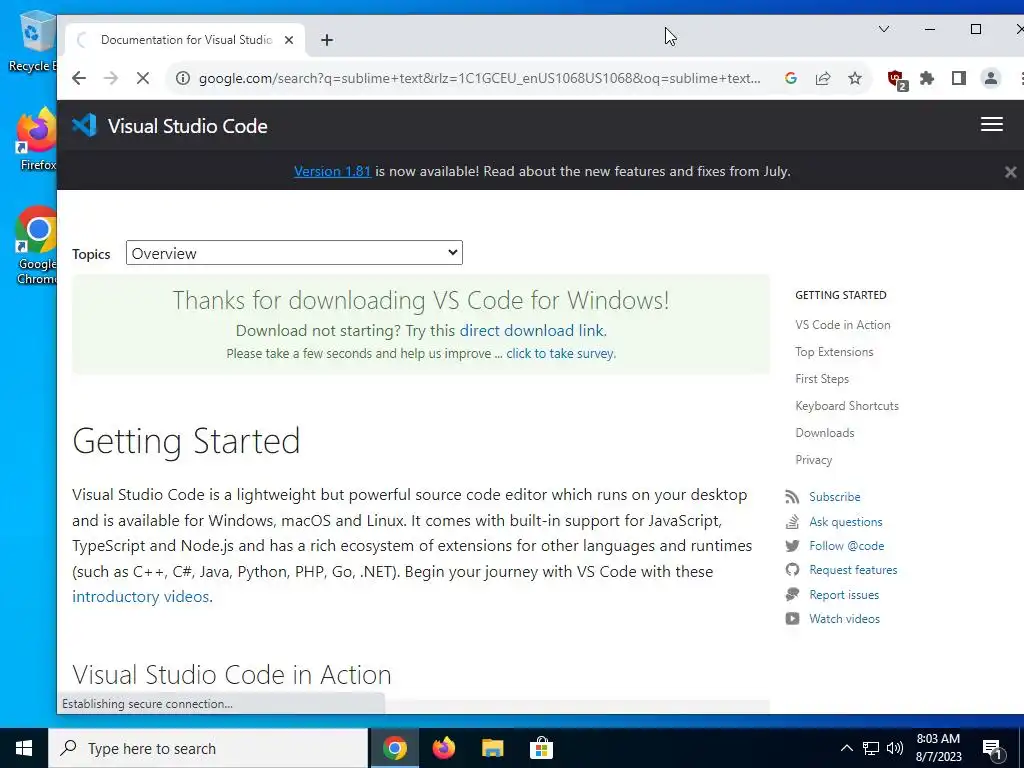The width and height of the screenshot is (1024, 768).
Task: Open the tab search chevron
Action: coord(884,29)
